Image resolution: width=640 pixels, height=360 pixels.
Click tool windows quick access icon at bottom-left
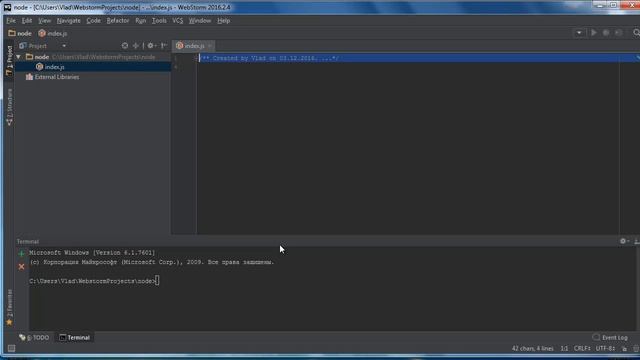tap(11, 348)
